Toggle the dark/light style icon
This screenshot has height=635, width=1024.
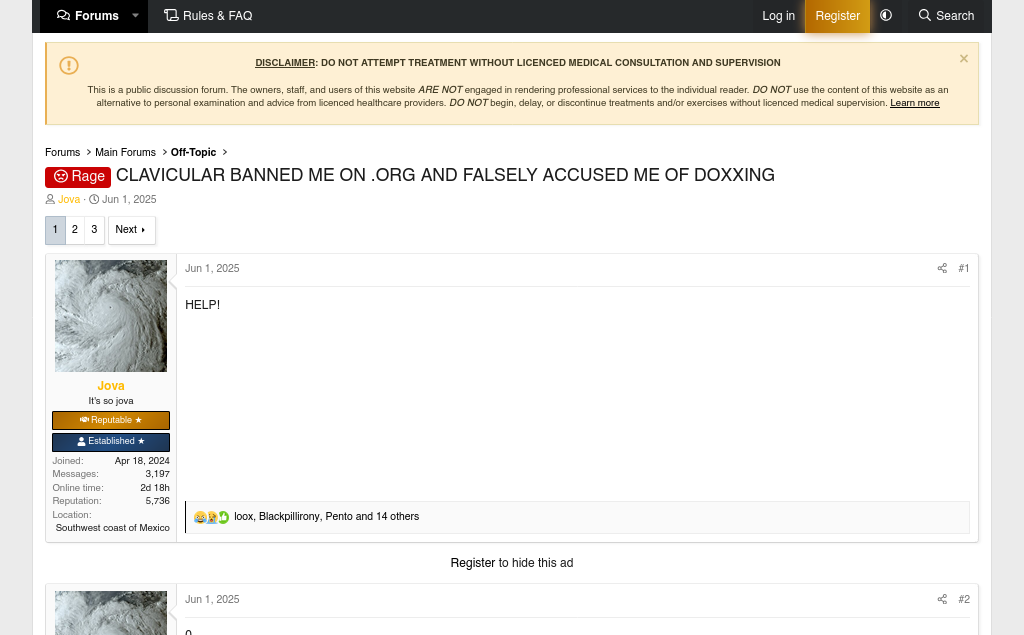(x=886, y=16)
